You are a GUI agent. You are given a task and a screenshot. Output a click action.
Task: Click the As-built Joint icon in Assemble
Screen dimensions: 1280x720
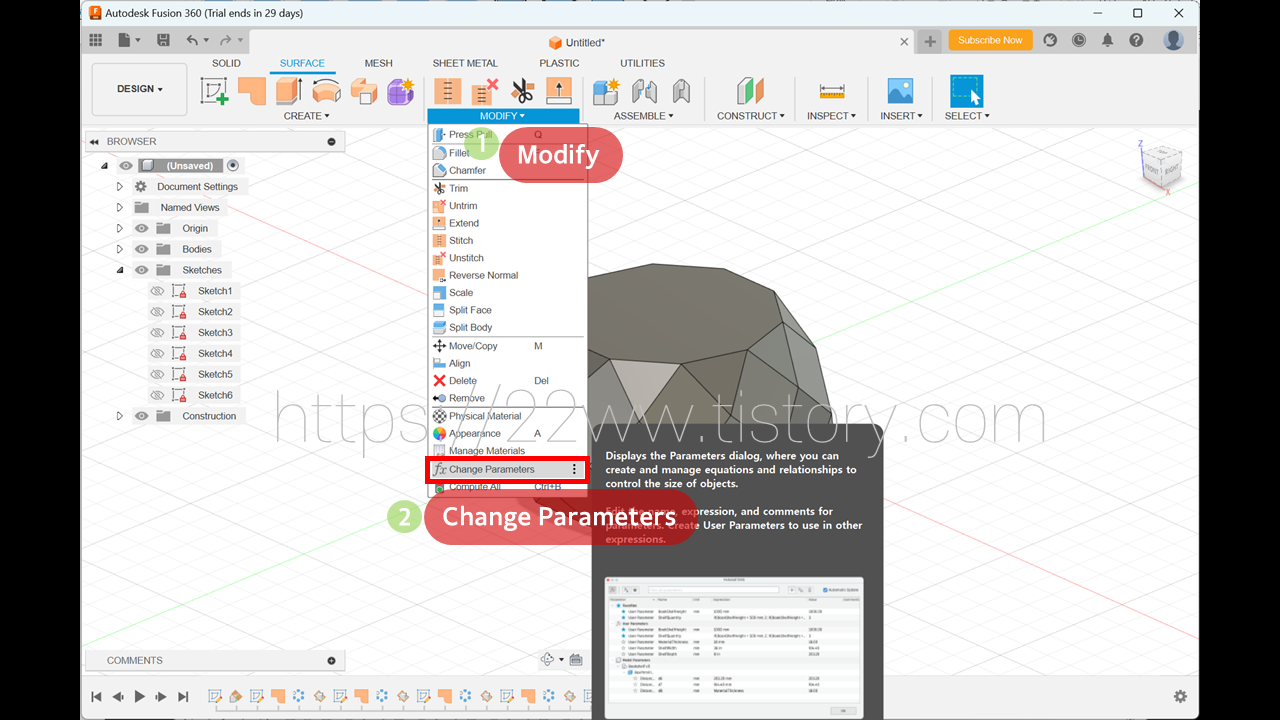tap(682, 91)
